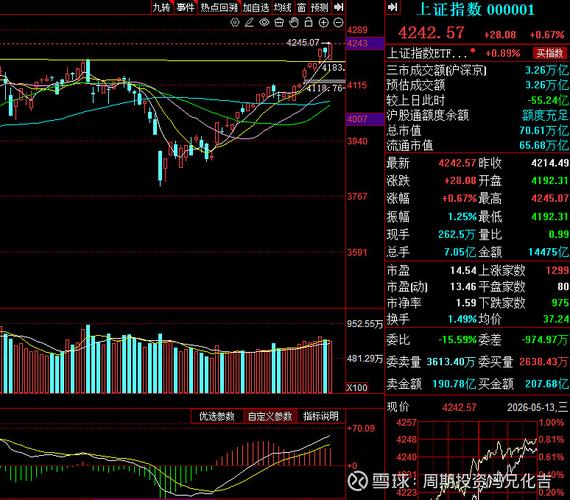The width and height of the screenshot is (570, 500).
Task: Click the 平盘家数 80 value
Action: [x=563, y=287]
